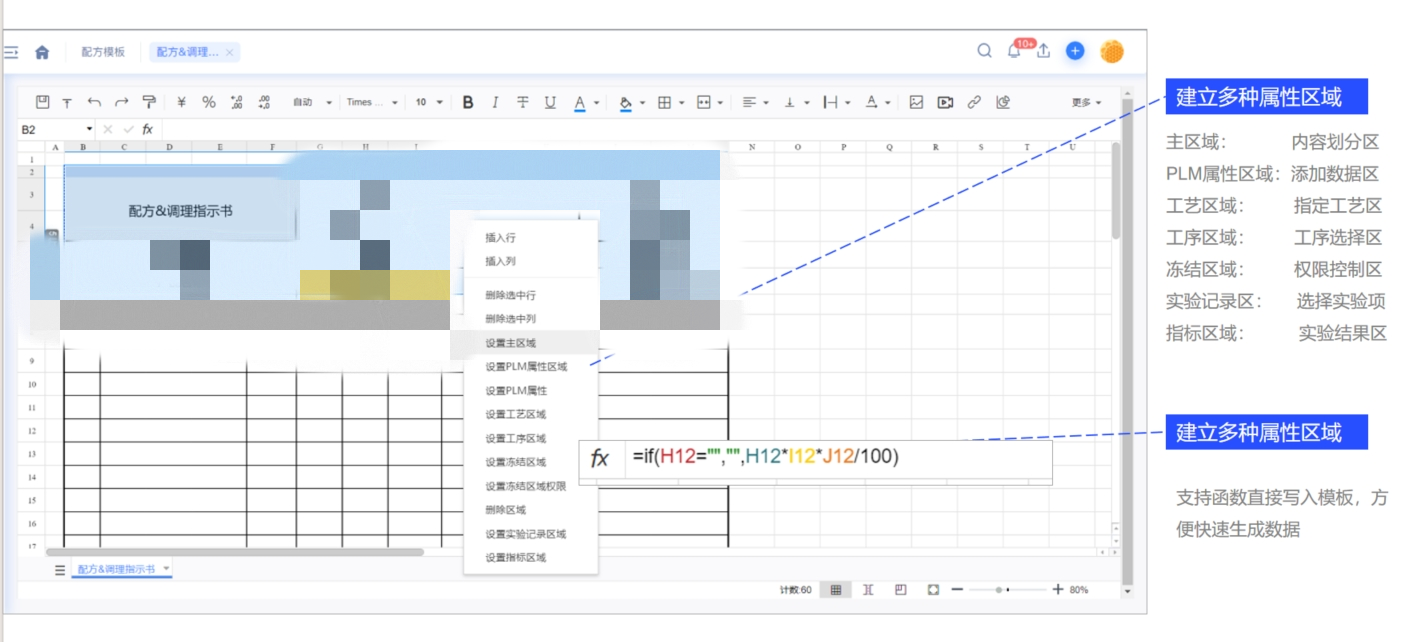Viewport: 1416px width, 642px height.
Task: Click the search magnifier icon
Action: pyautogui.click(x=984, y=51)
